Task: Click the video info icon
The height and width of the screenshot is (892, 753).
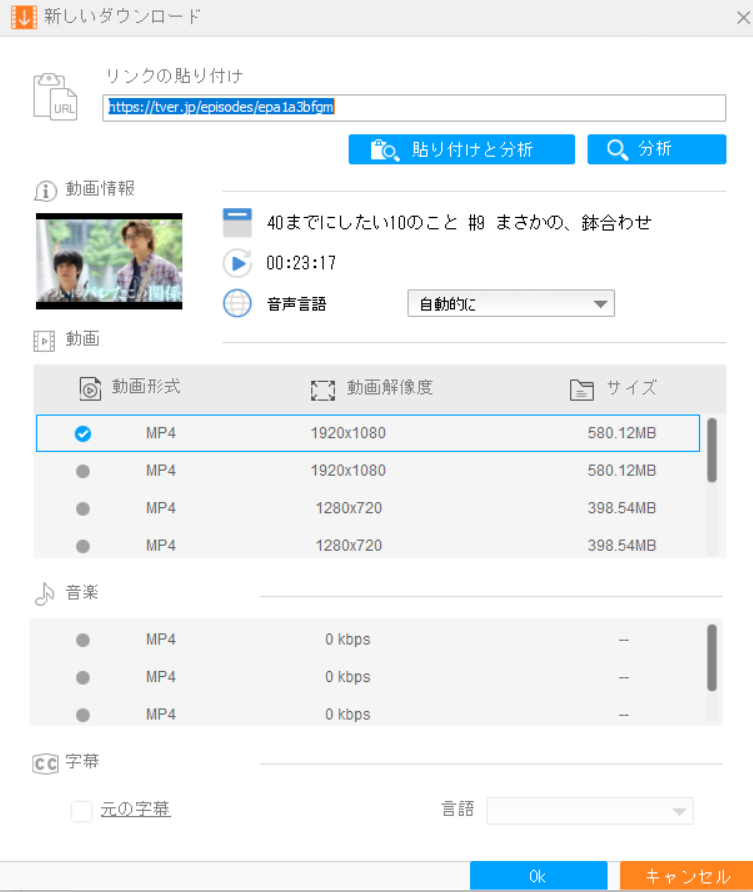Action: [44, 191]
